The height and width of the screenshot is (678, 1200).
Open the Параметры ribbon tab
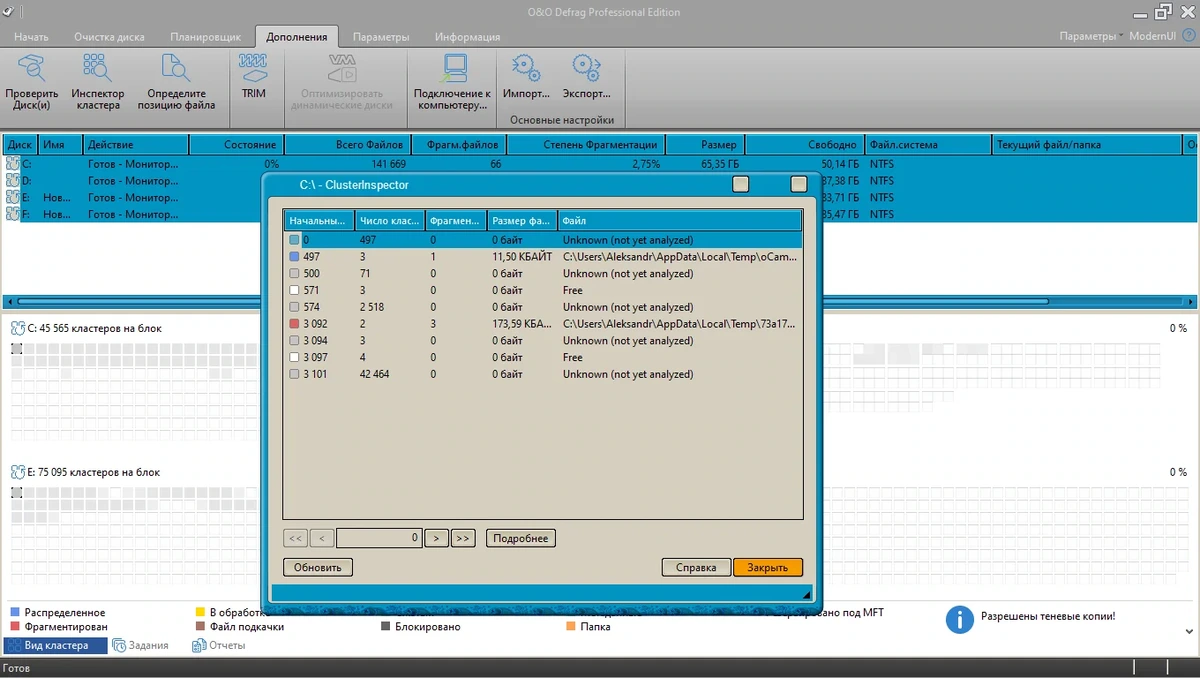point(381,37)
